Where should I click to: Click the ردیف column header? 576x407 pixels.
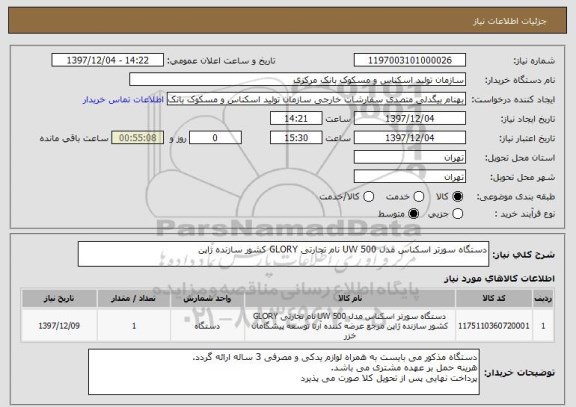click(x=543, y=298)
